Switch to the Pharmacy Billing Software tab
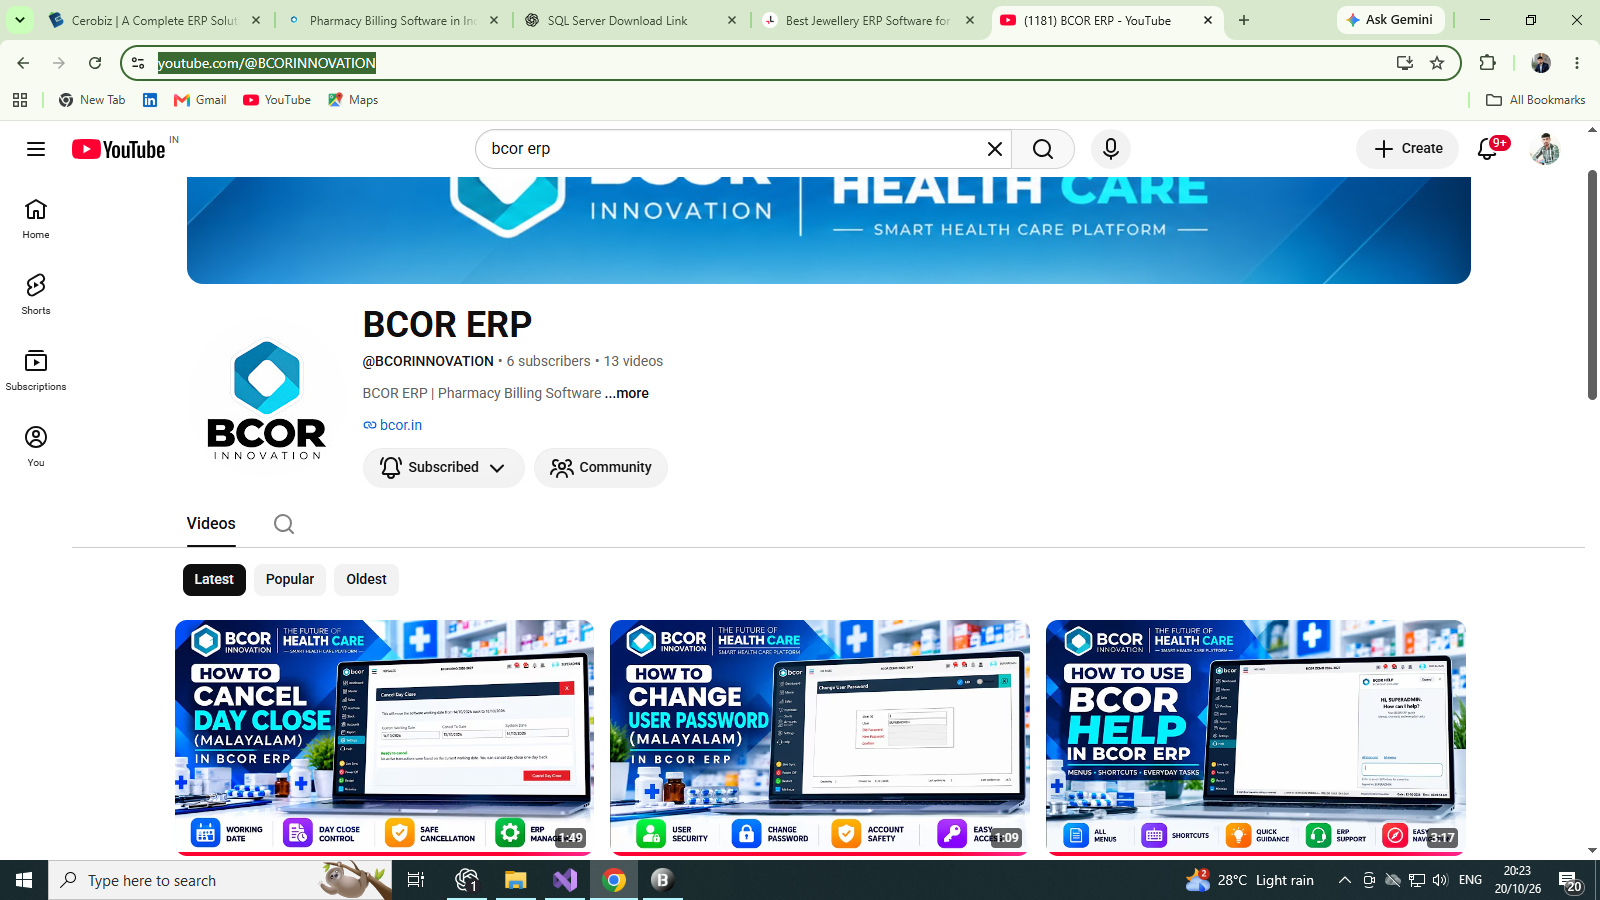Viewport: 1600px width, 900px height. point(392,20)
